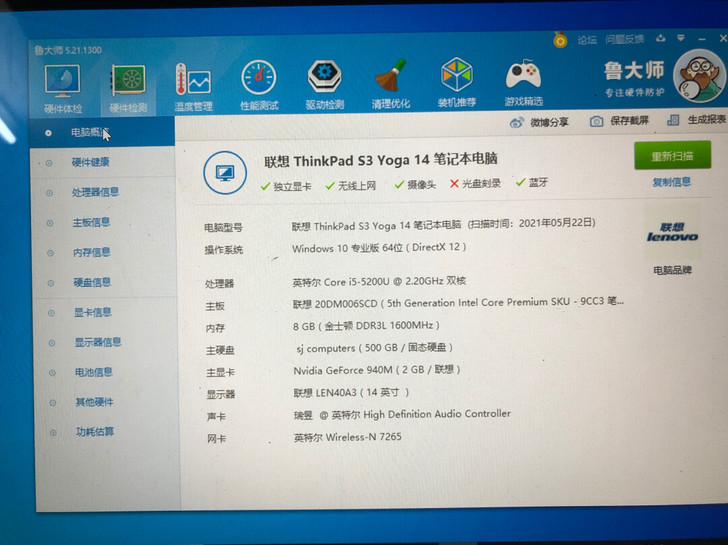Click 英特尔 Core i5-5200U processor value
This screenshot has height=545, width=728.
pyautogui.click(x=379, y=281)
